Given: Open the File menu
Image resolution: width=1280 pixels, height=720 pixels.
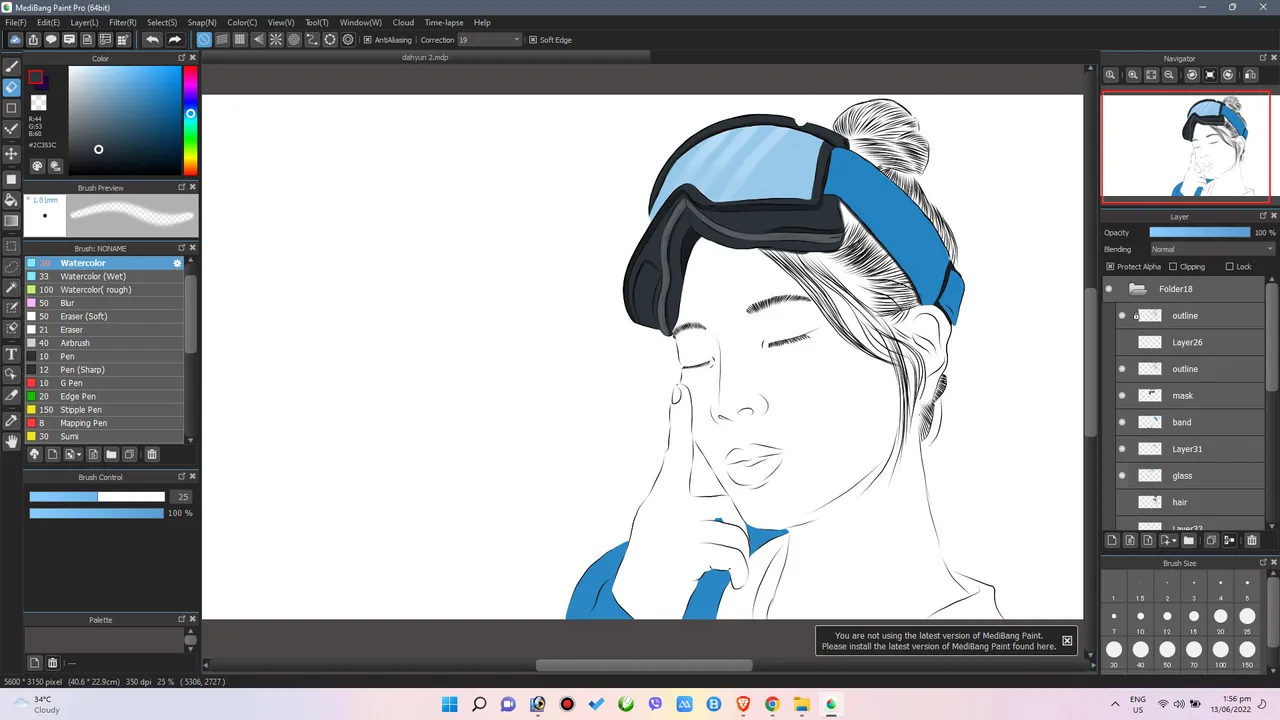Looking at the screenshot, I should (x=16, y=22).
